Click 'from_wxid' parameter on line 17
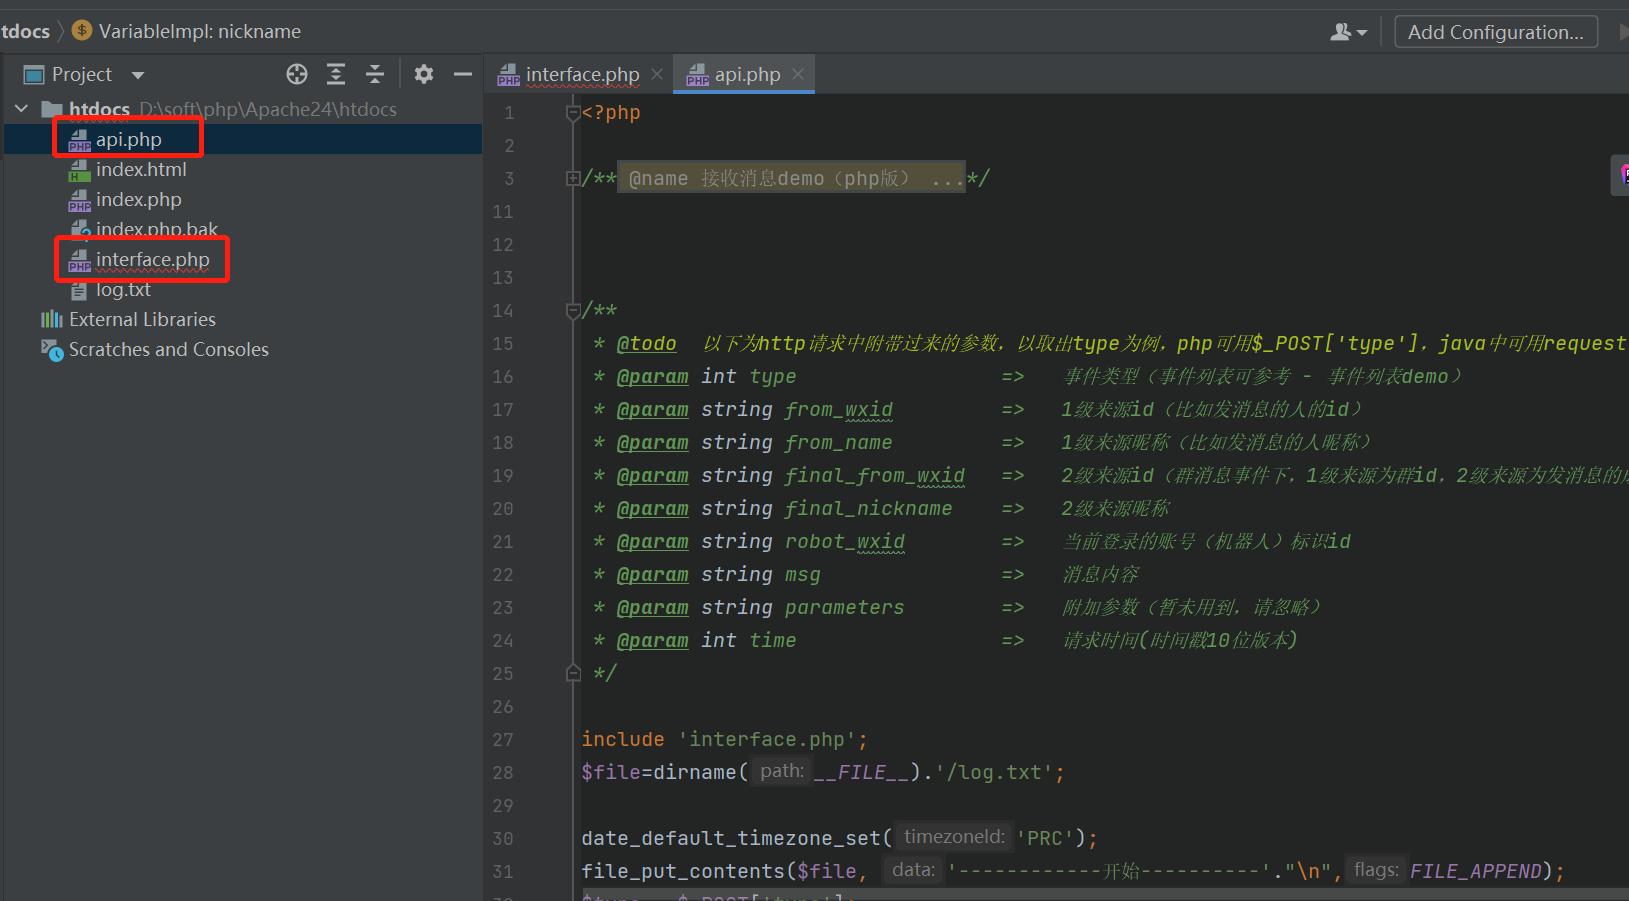Image resolution: width=1629 pixels, height=901 pixels. pos(838,410)
